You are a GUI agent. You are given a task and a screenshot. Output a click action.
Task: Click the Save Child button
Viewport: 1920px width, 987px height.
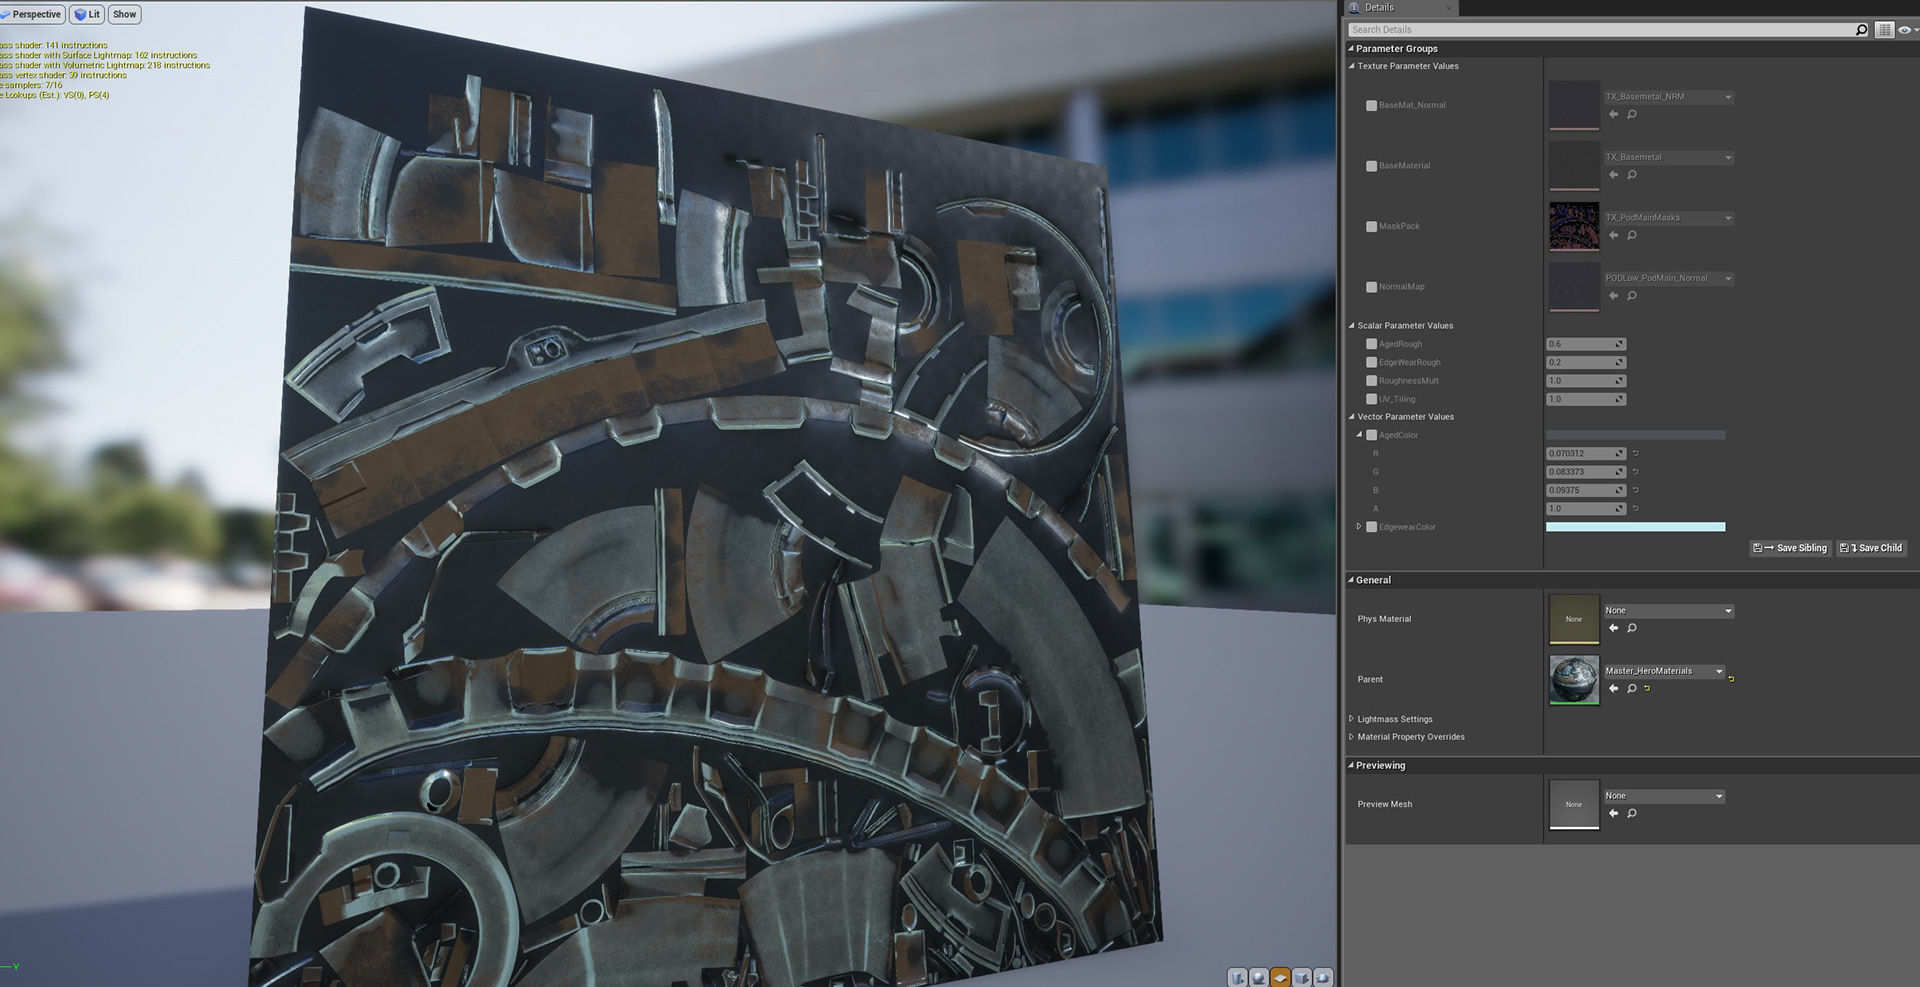pos(1871,548)
